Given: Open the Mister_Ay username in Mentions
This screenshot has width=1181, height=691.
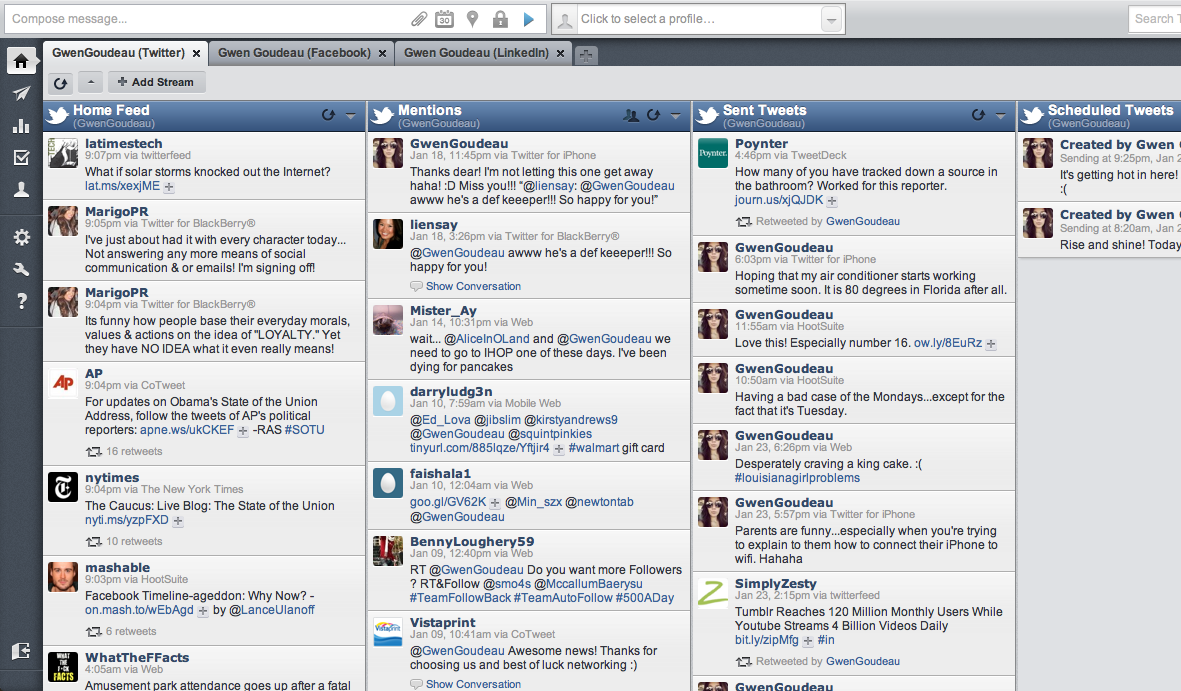Looking at the screenshot, I should [x=443, y=310].
